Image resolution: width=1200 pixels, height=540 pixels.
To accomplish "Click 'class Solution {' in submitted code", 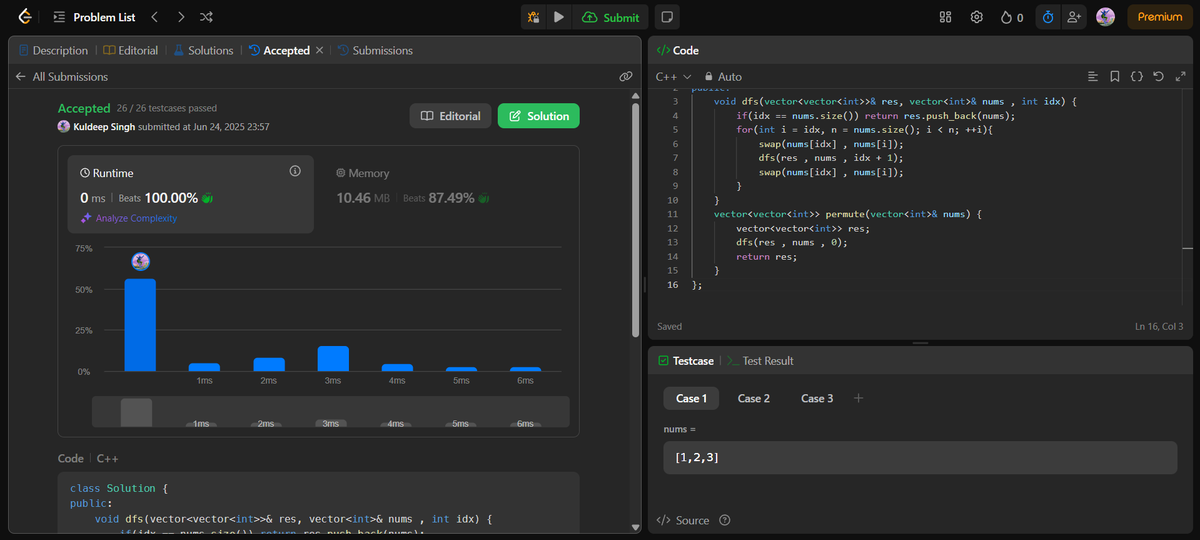I will [117, 488].
